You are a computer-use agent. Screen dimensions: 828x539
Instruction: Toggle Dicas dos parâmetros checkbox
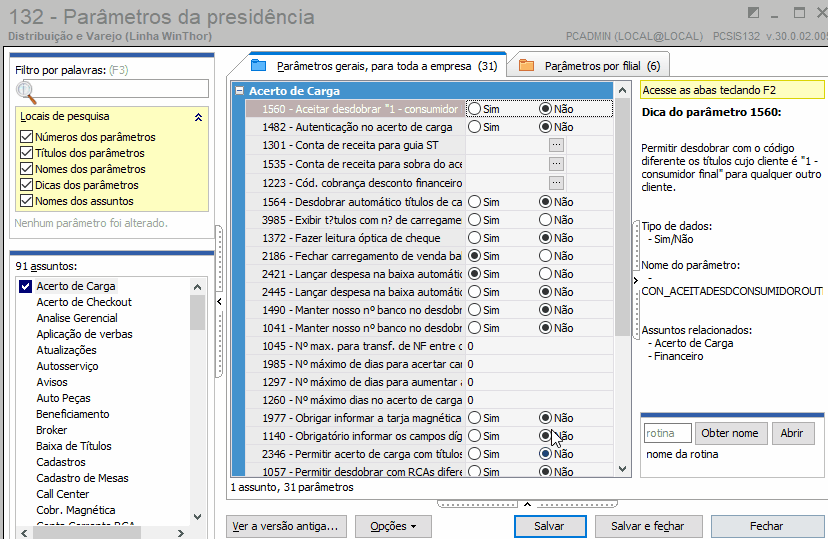(x=26, y=185)
